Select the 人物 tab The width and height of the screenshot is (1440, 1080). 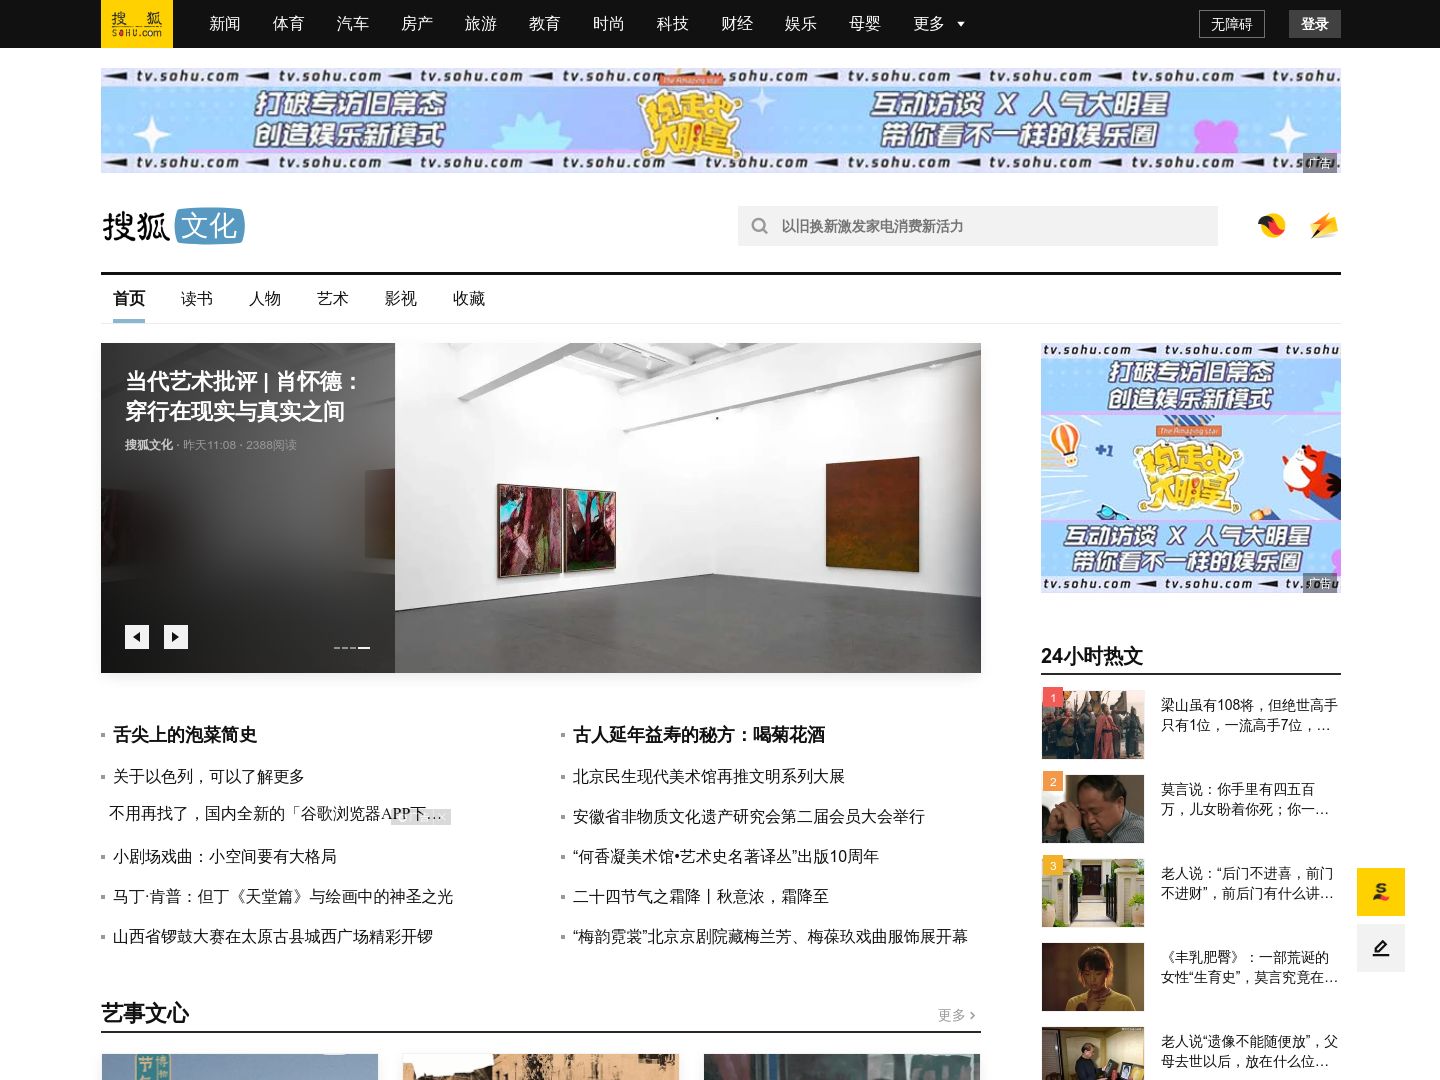(x=265, y=299)
